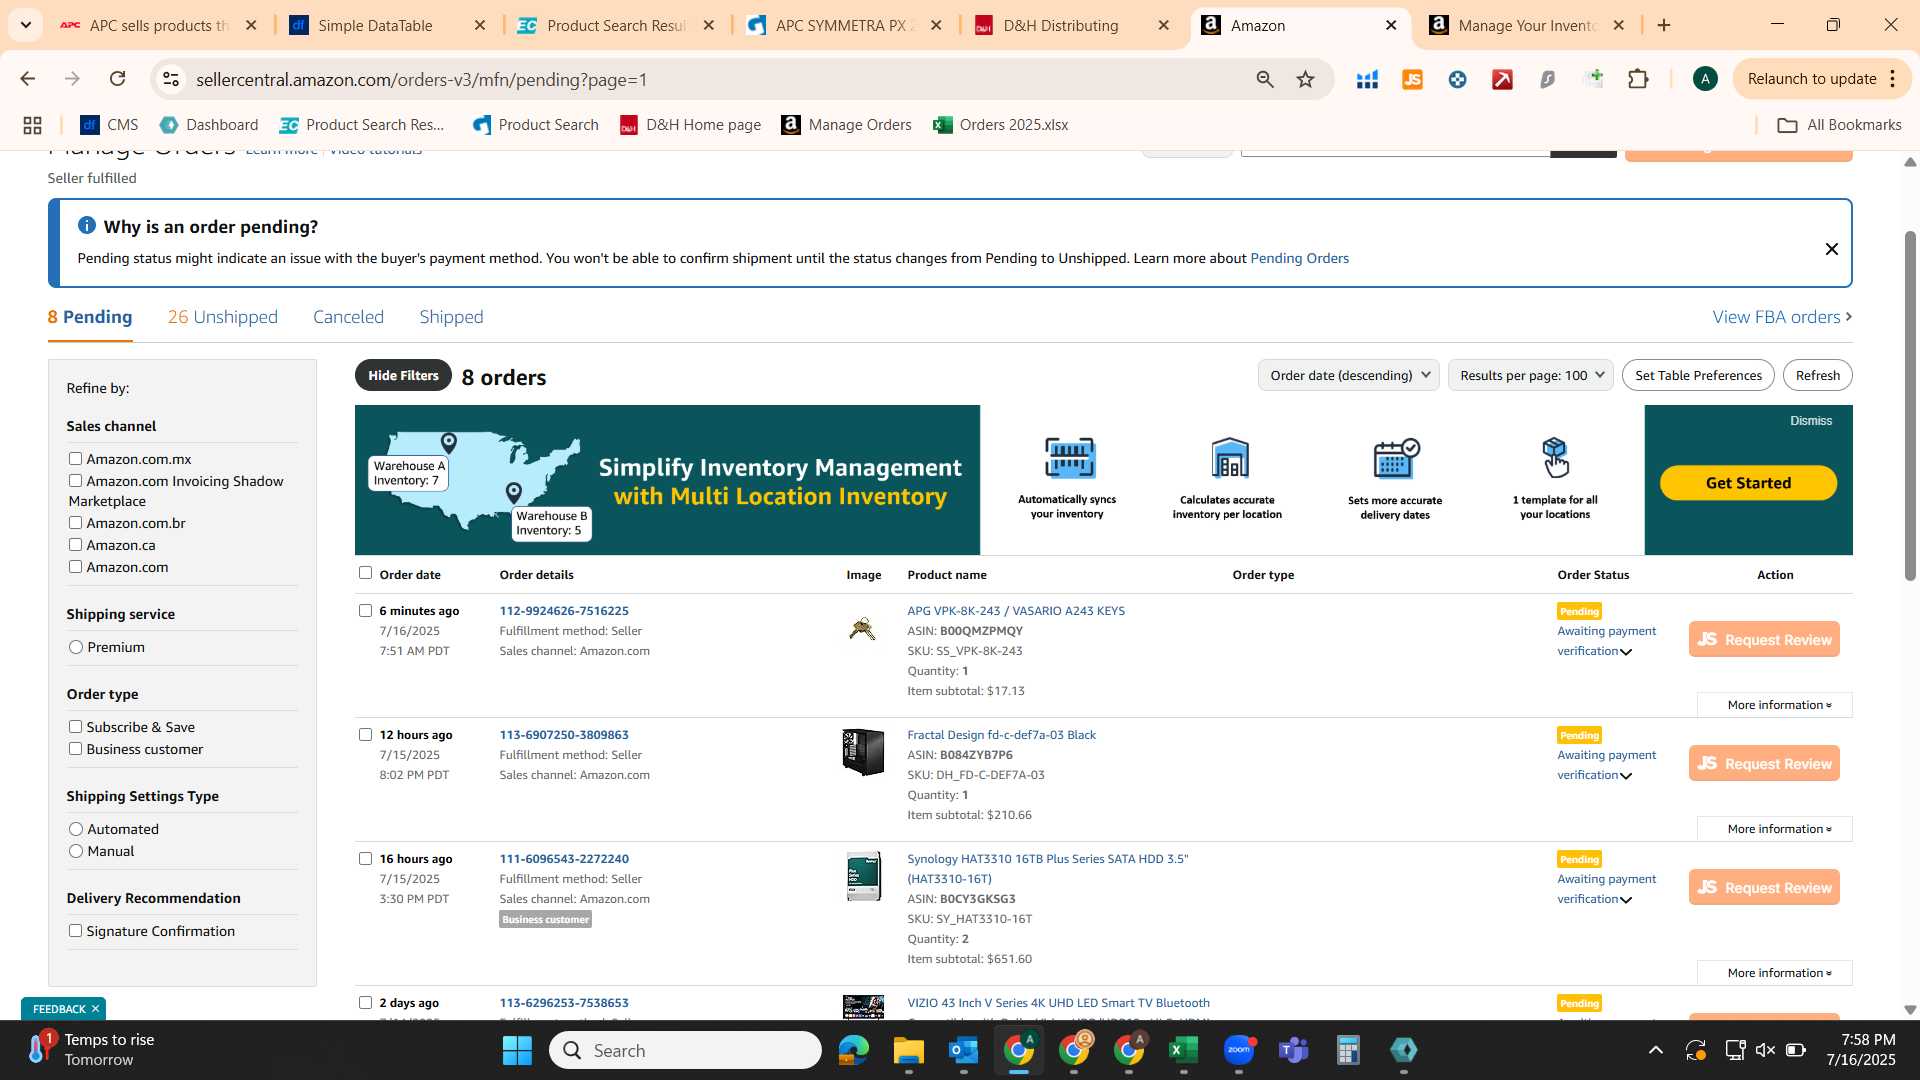Click Fractal Design case product image
1920x1080 pixels.
863,752
